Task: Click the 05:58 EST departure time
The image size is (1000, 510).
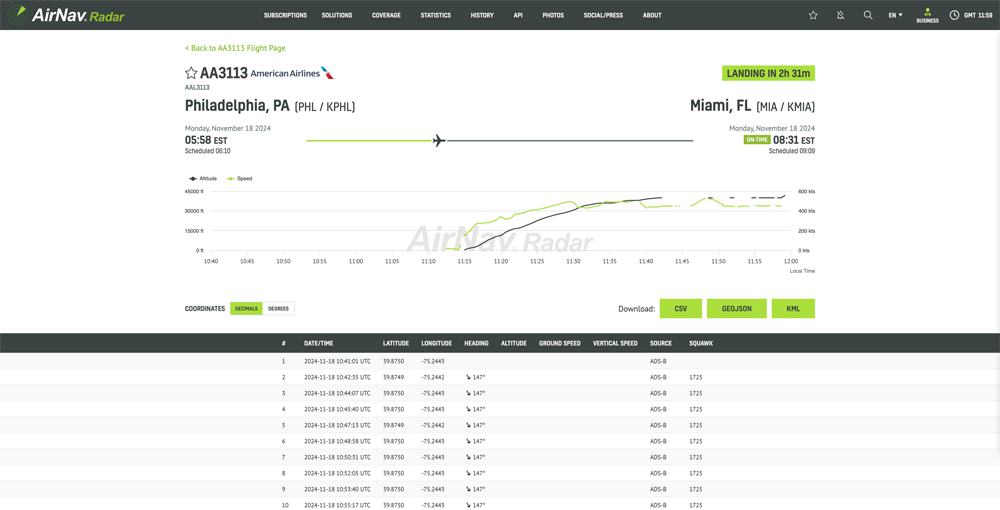Action: 206,140
